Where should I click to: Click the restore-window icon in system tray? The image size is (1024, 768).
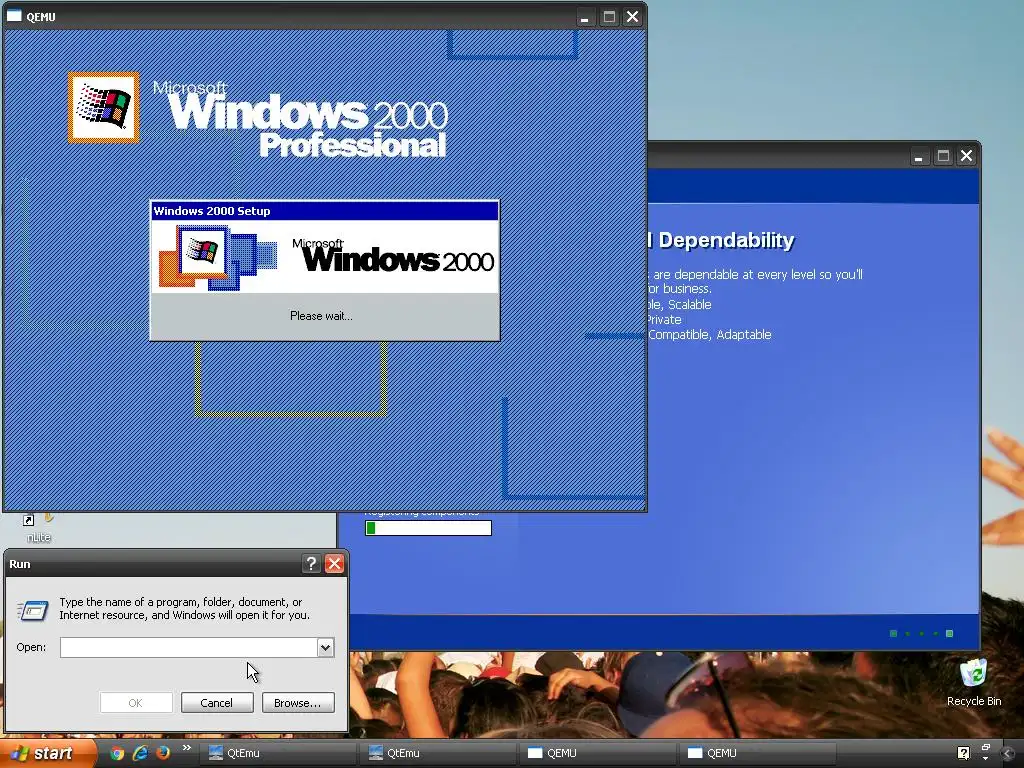tap(985, 748)
